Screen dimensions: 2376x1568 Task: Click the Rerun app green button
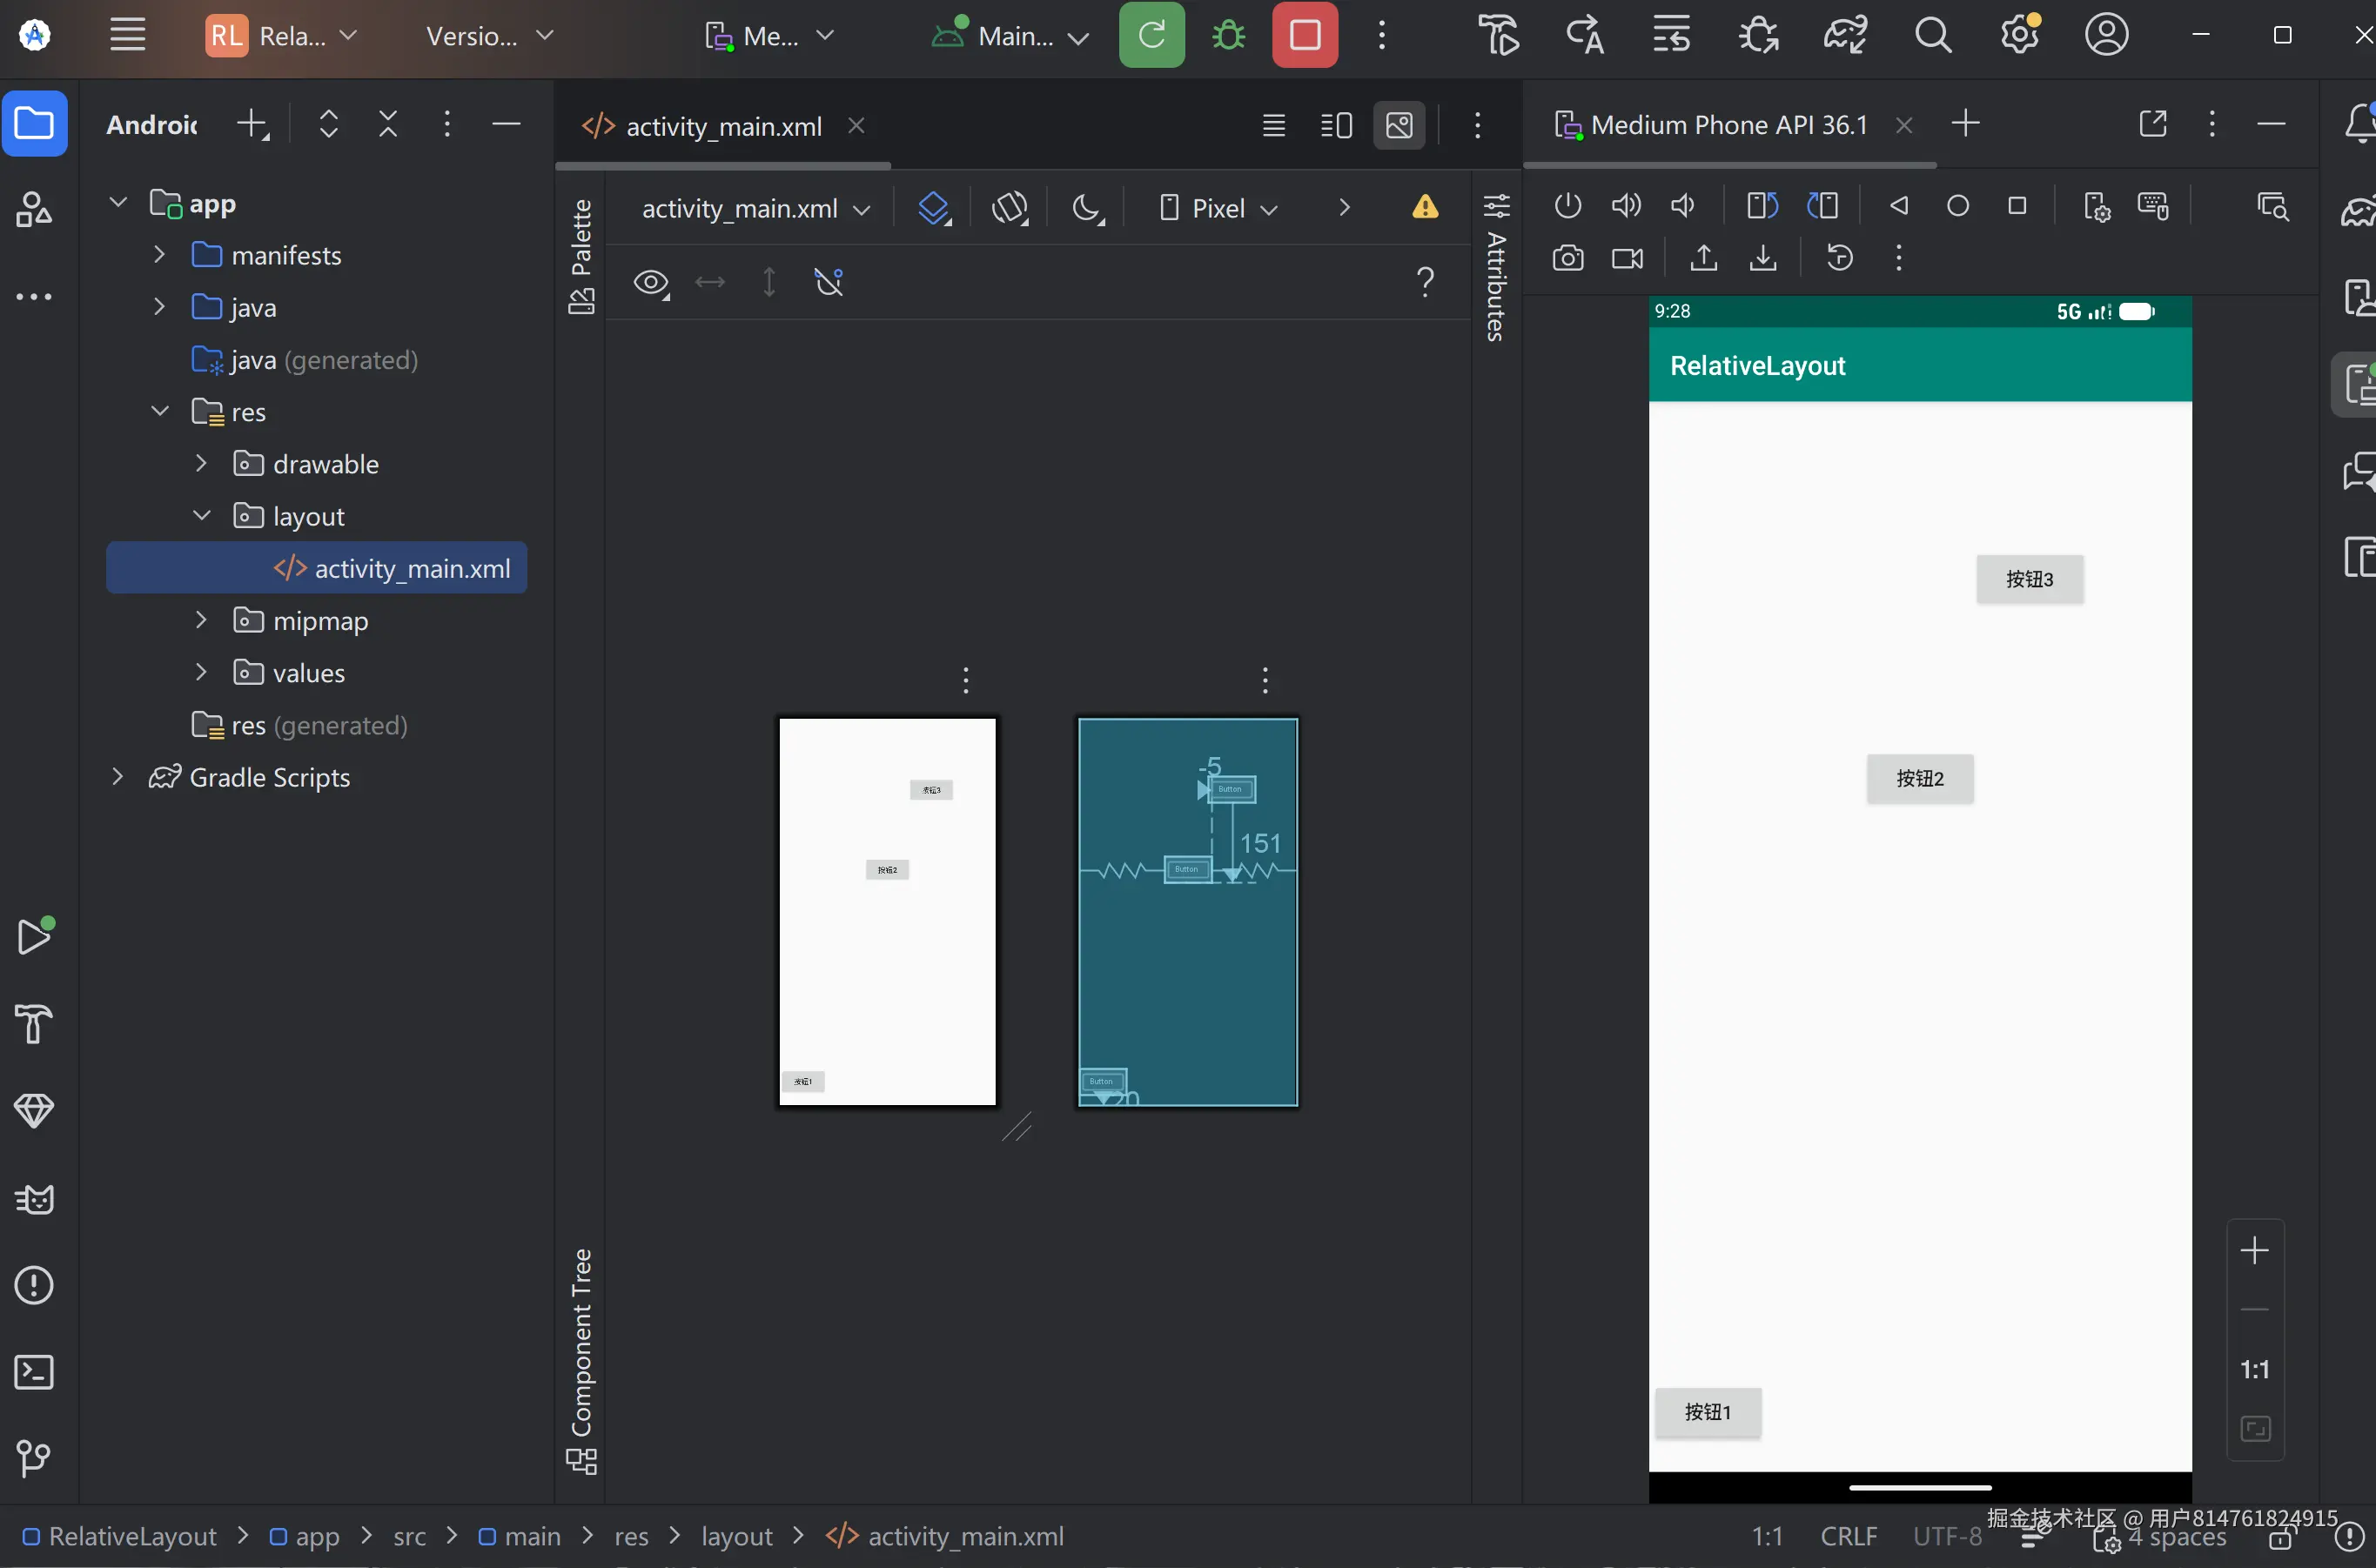point(1151,35)
